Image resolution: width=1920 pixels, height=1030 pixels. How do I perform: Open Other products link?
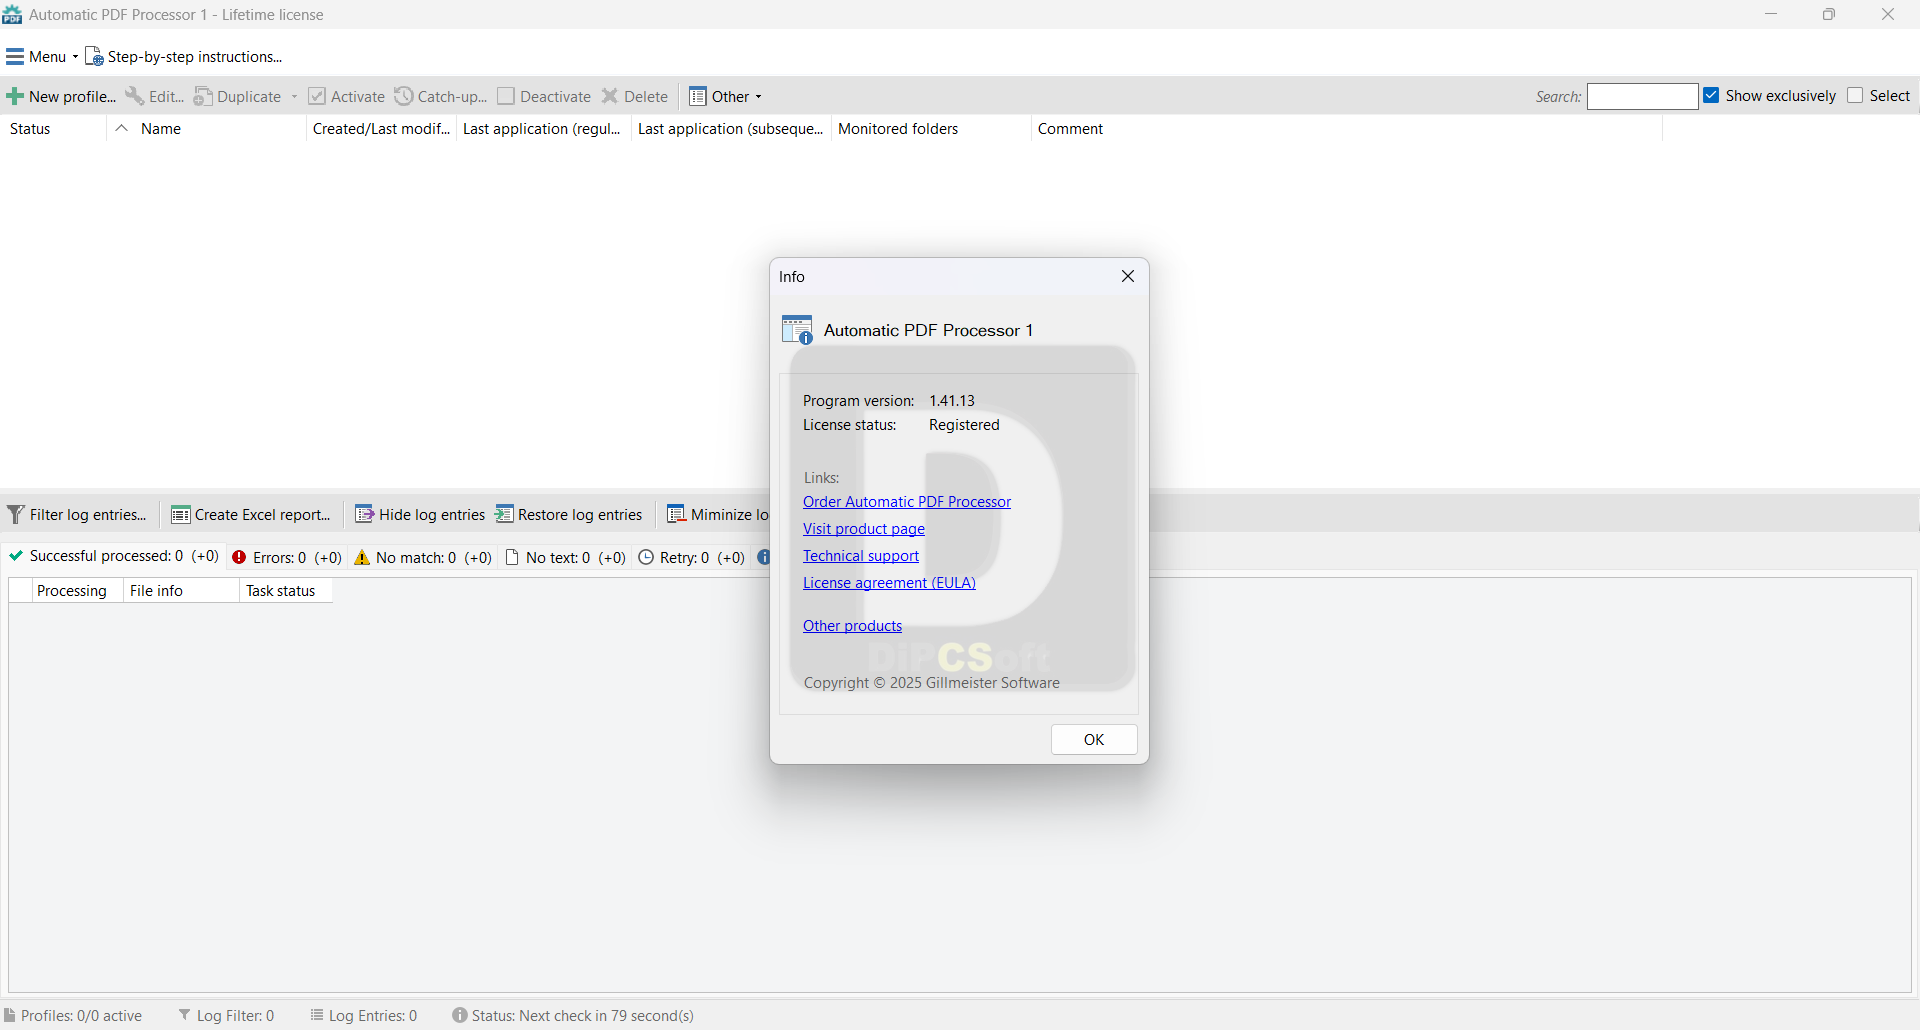click(852, 626)
